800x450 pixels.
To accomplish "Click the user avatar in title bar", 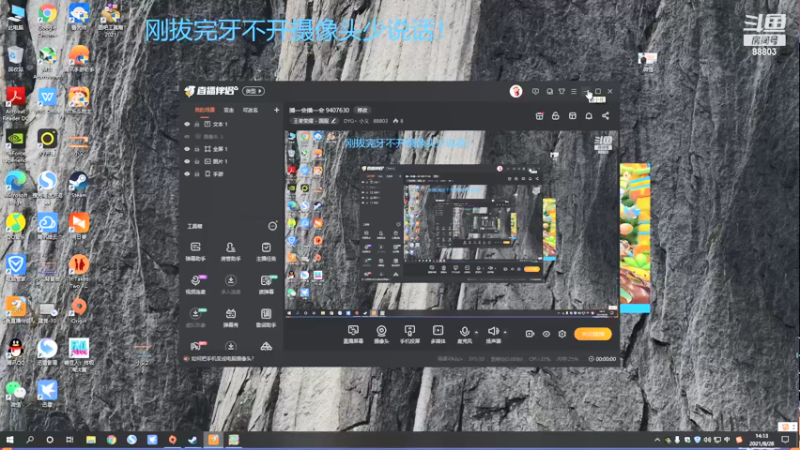I will click(x=516, y=91).
